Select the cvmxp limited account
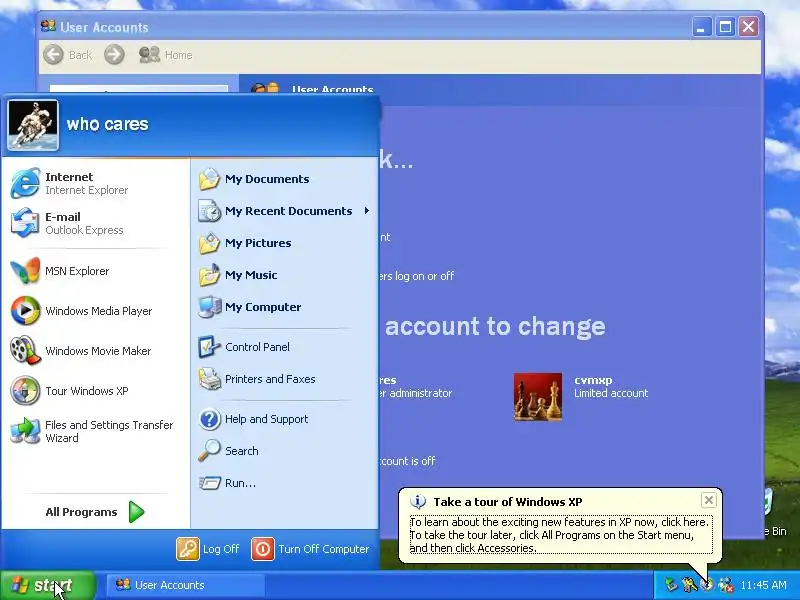 pos(581,396)
